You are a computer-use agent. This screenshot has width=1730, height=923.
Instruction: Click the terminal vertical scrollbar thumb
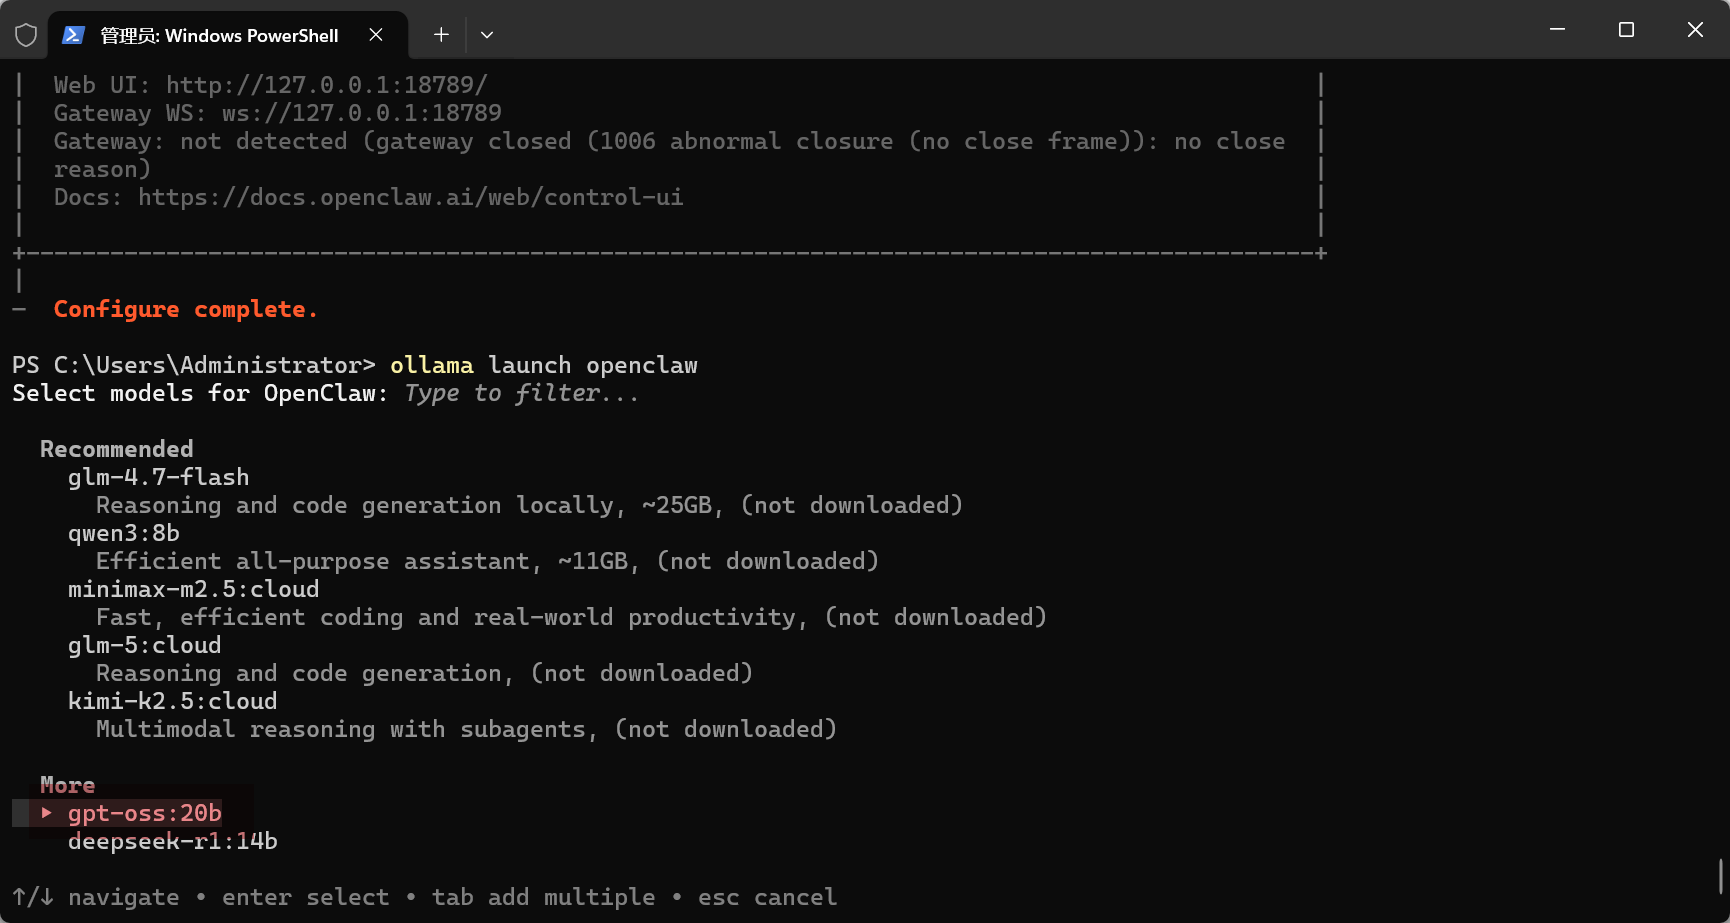(1721, 876)
